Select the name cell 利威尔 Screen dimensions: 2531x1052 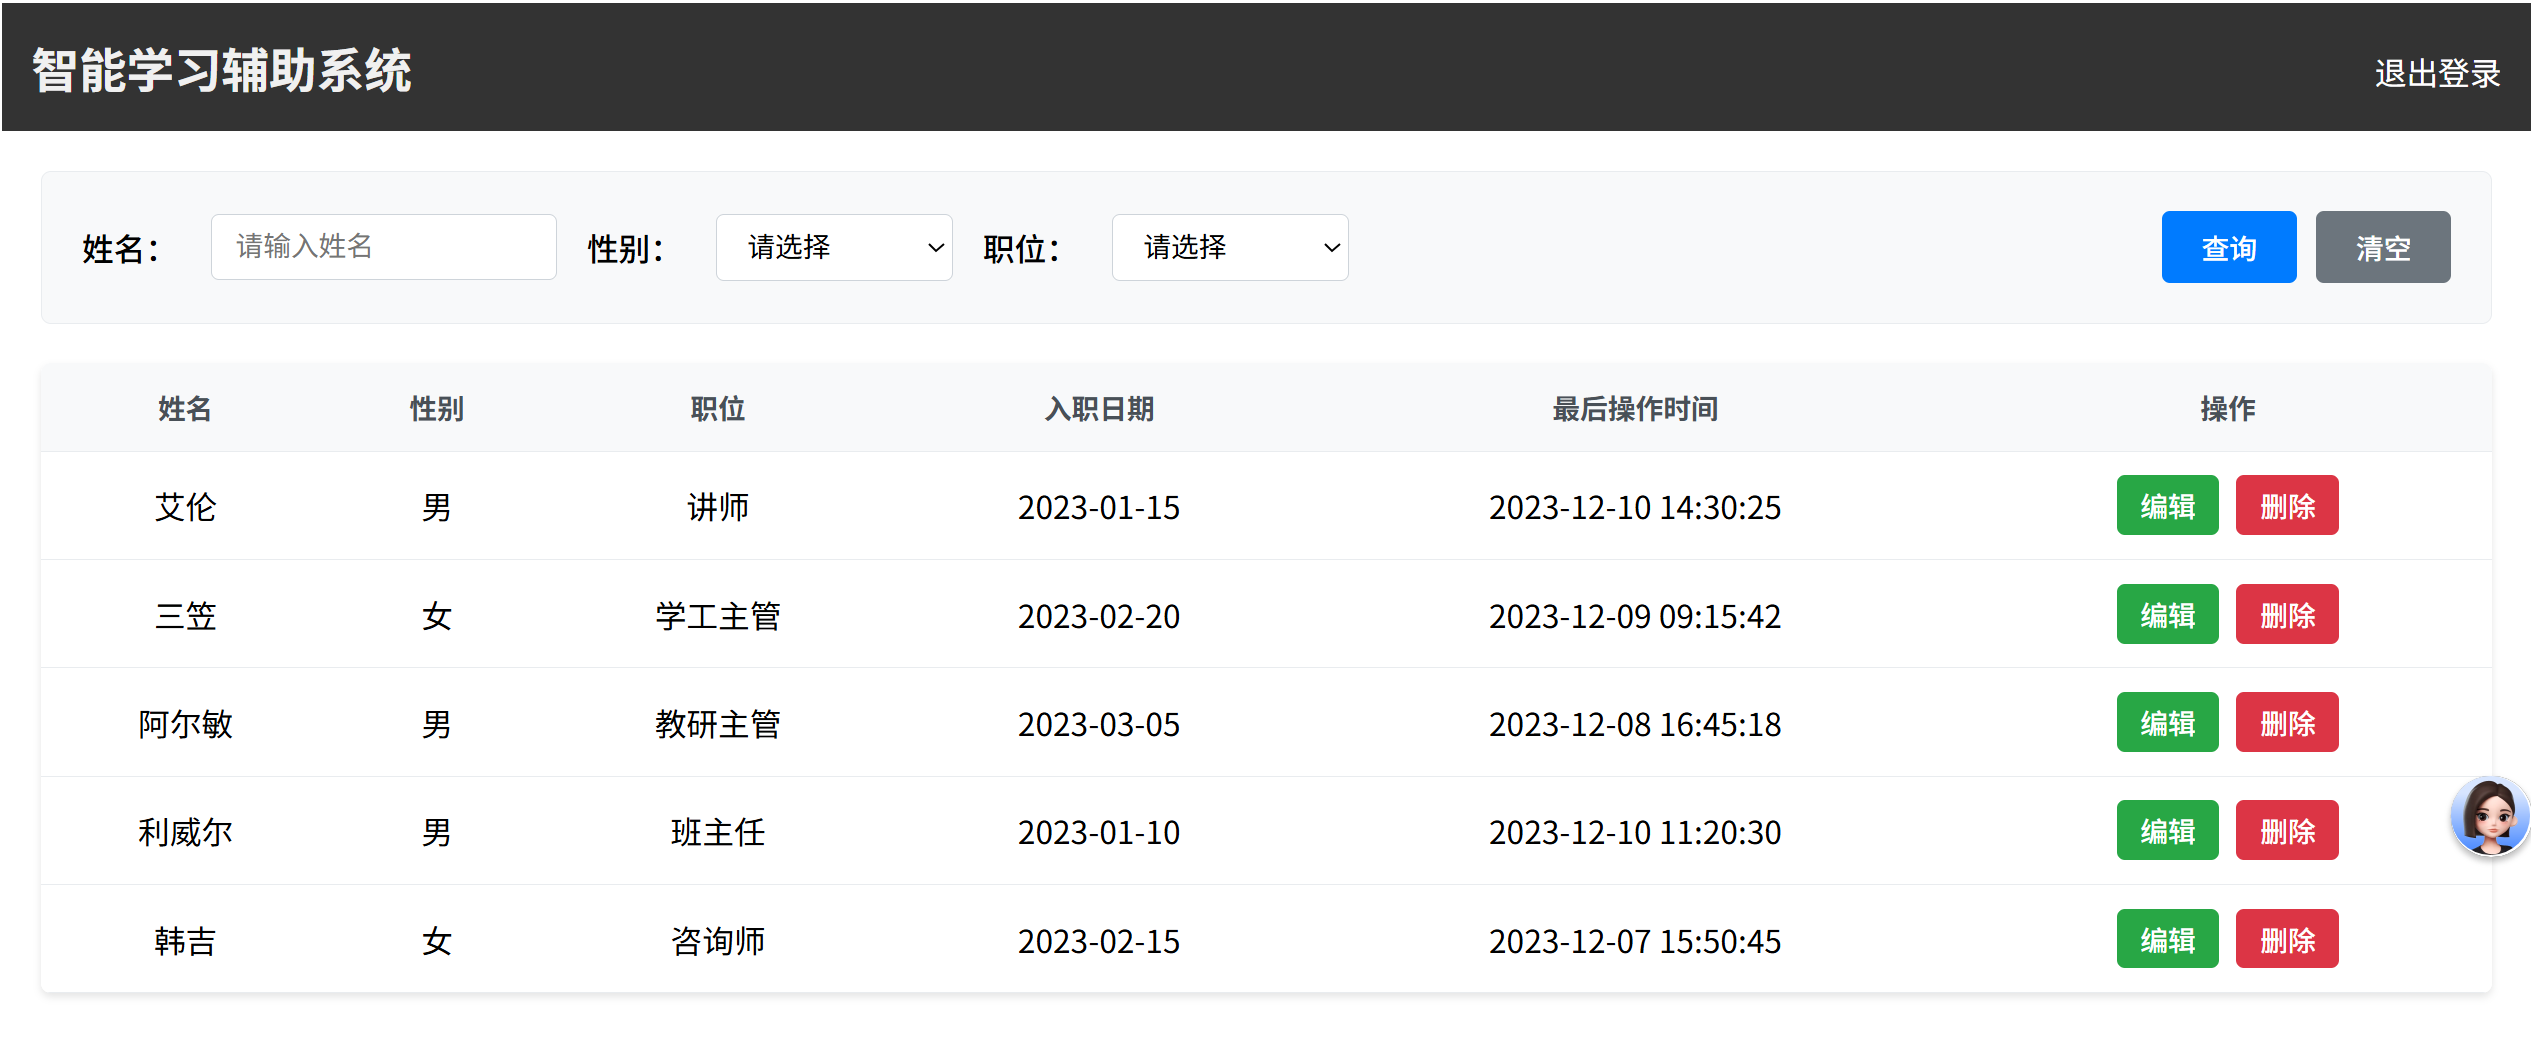tap(185, 832)
